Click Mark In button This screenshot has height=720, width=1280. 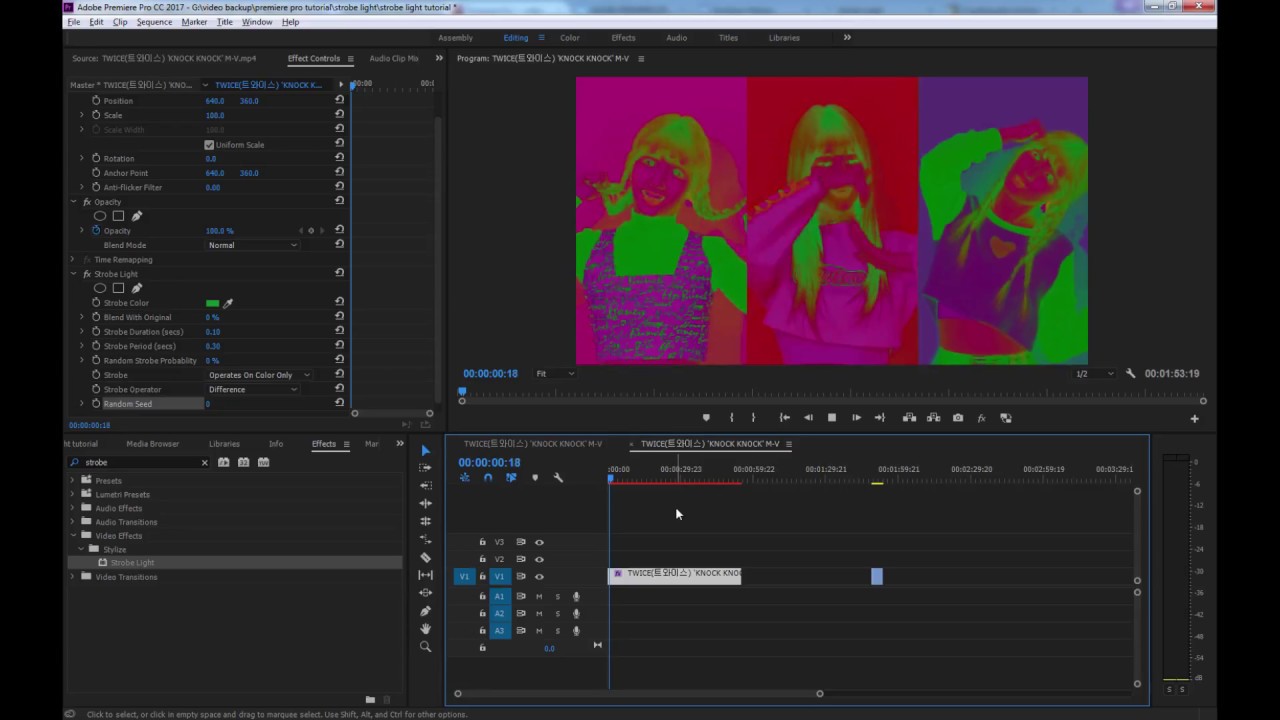(x=731, y=418)
